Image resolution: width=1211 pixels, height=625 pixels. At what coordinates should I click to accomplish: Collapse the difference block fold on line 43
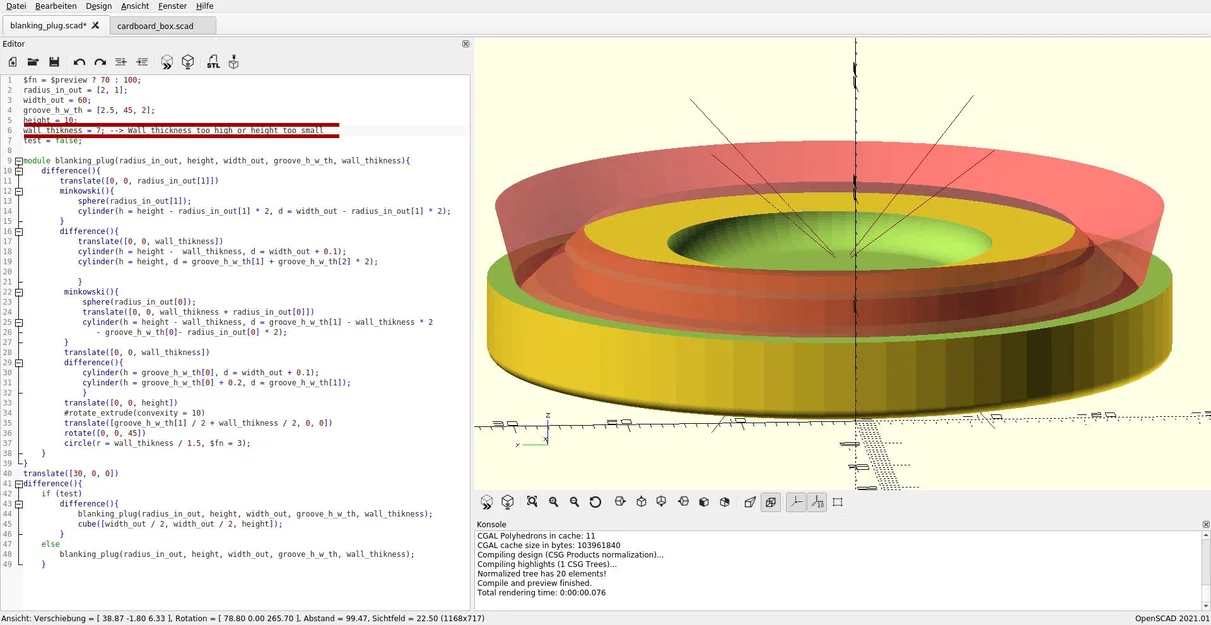18,503
